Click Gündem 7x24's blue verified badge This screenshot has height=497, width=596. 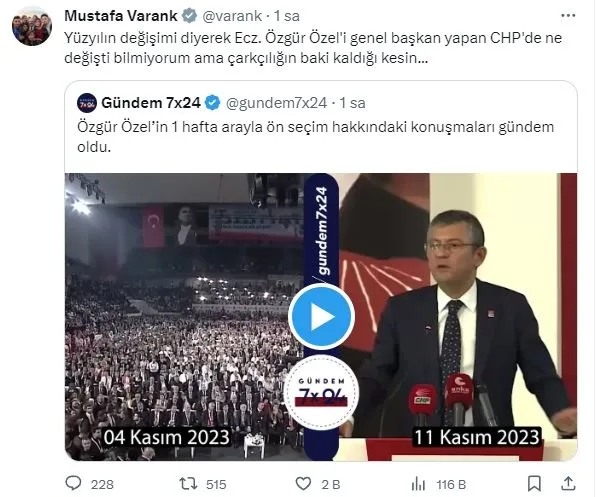coord(212,103)
